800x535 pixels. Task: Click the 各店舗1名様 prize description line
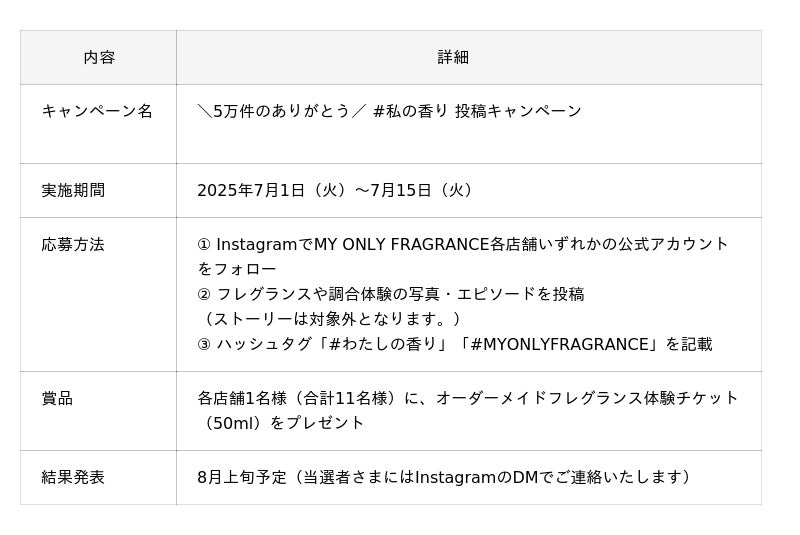(468, 398)
